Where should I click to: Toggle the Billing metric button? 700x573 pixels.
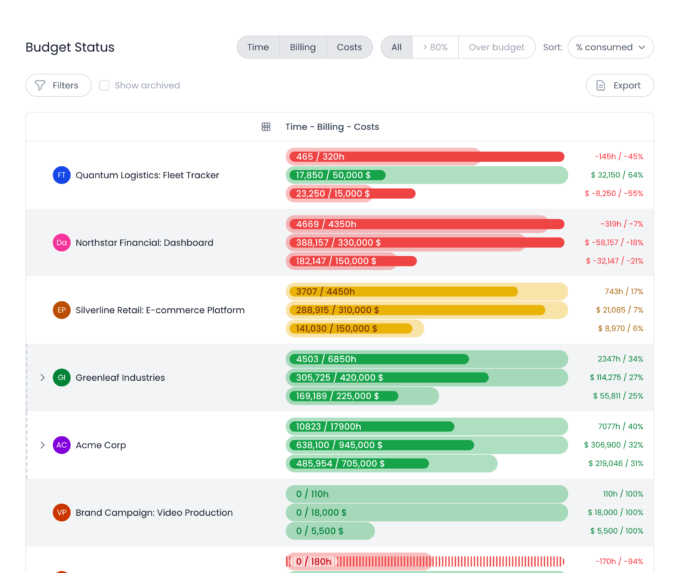303,47
